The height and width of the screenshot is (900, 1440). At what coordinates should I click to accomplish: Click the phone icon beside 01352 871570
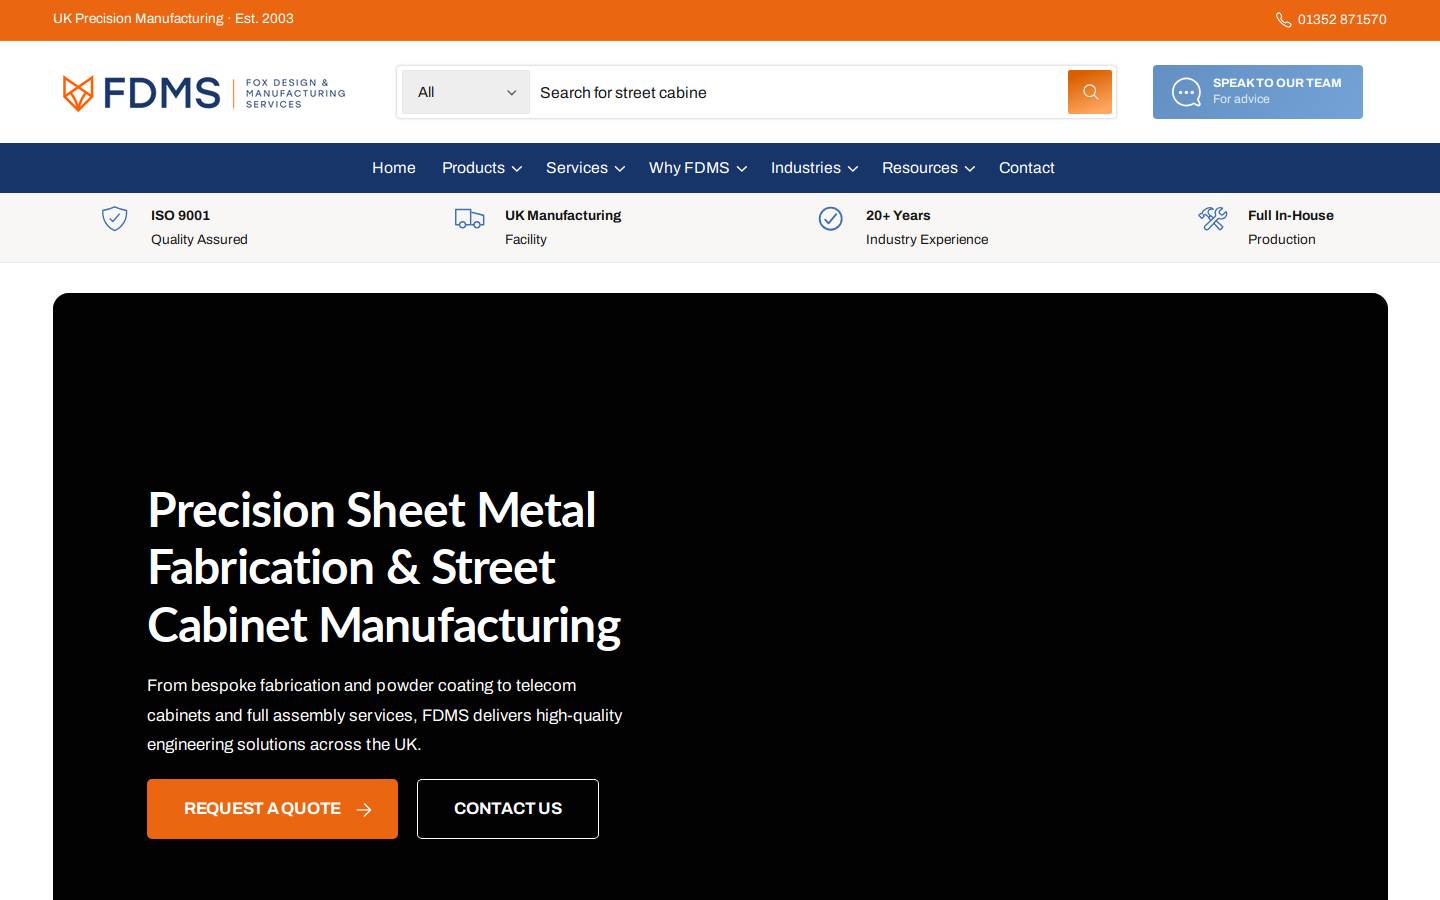[1283, 20]
